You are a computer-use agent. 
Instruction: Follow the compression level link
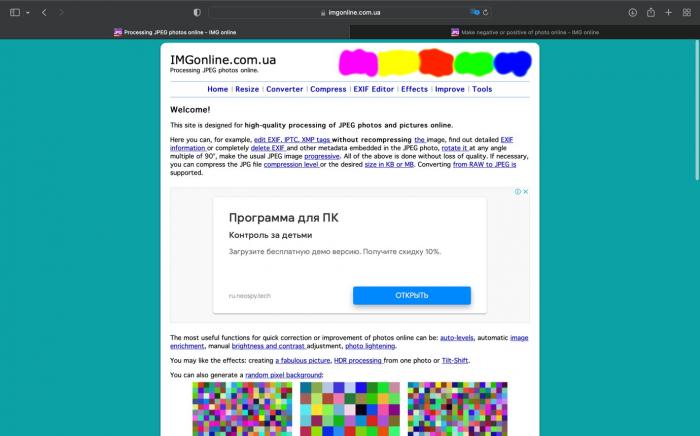[291, 164]
